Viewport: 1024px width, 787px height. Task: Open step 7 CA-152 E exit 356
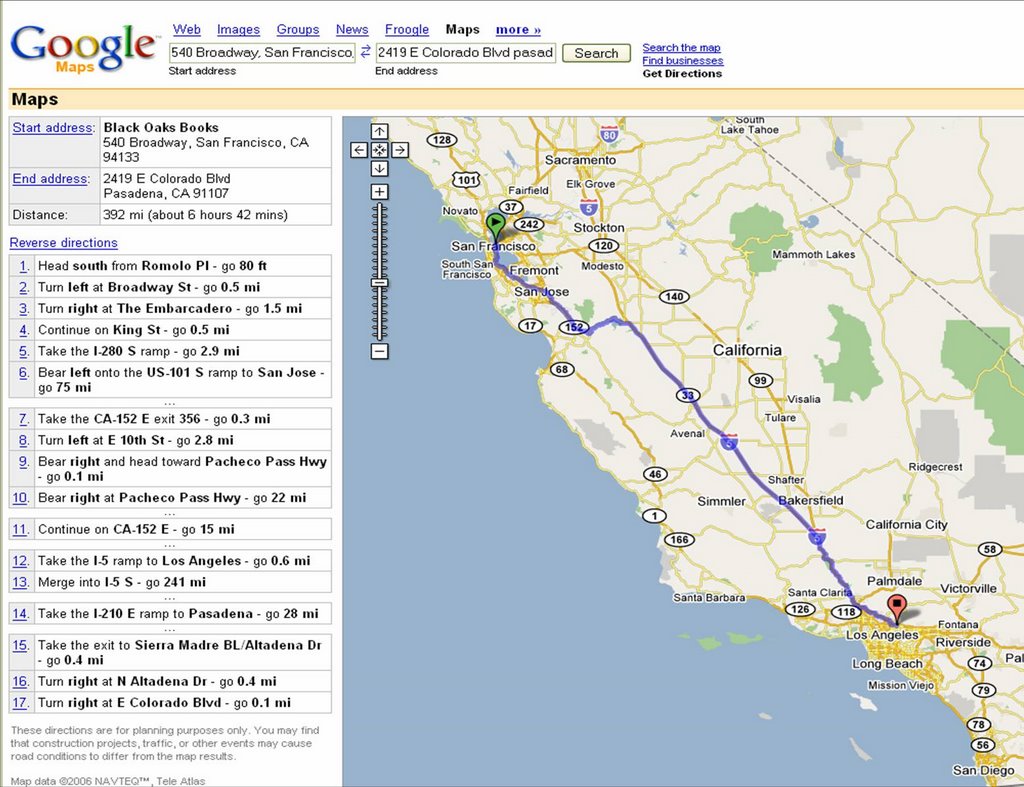pyautogui.click(x=170, y=419)
